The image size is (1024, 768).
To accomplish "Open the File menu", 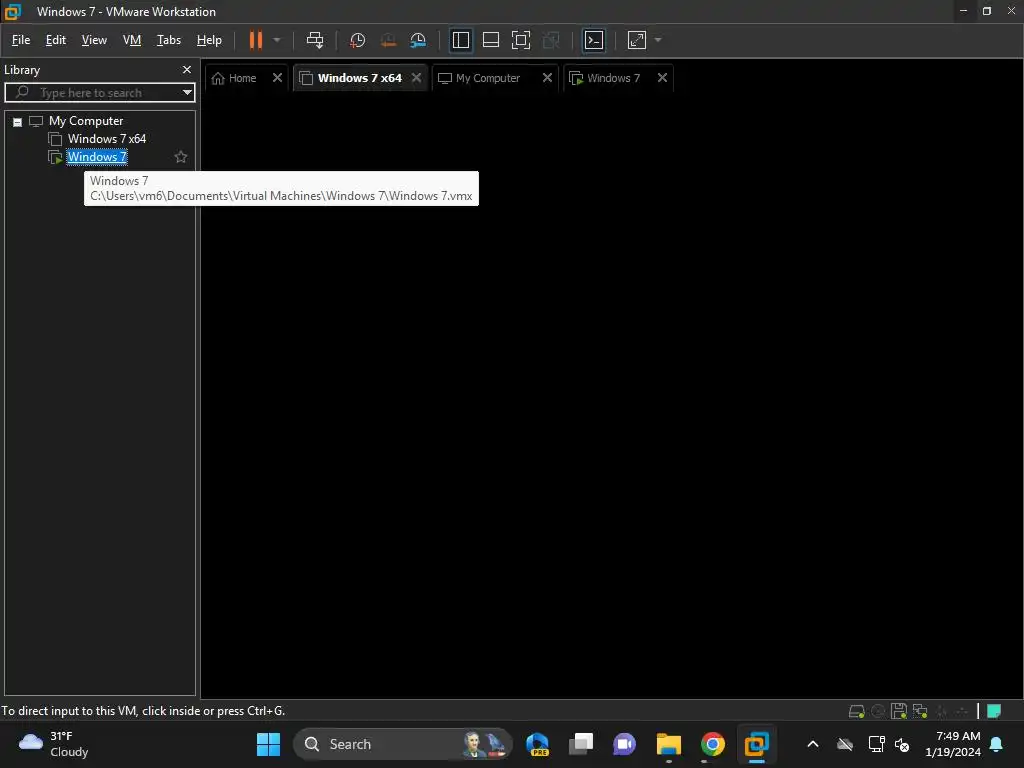I will (x=21, y=40).
